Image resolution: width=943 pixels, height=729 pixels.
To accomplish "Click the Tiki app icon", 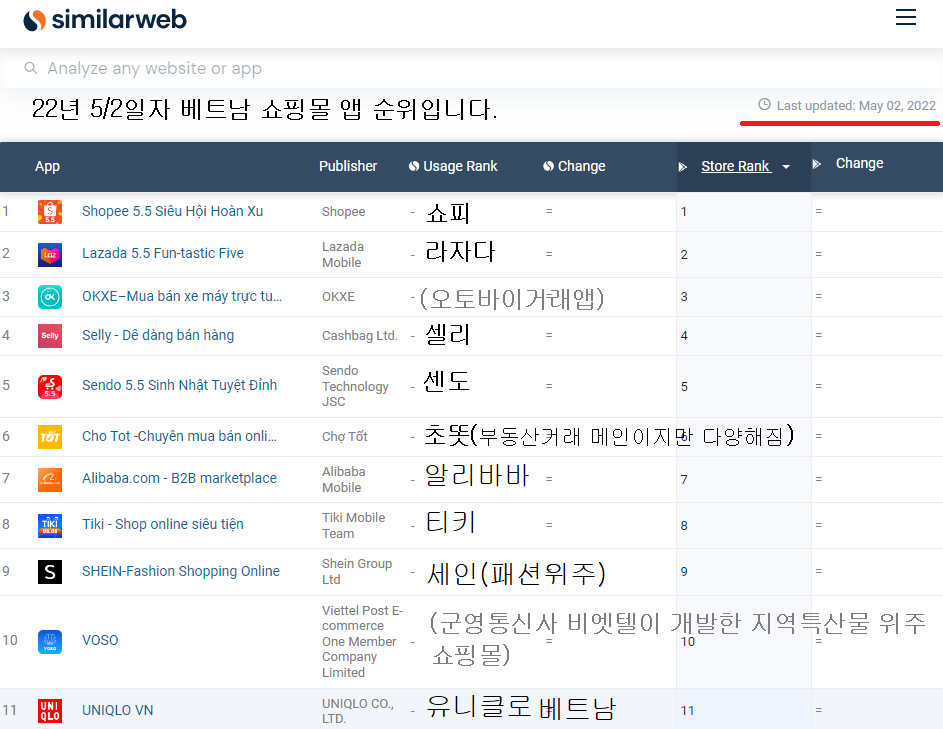I will 49,524.
